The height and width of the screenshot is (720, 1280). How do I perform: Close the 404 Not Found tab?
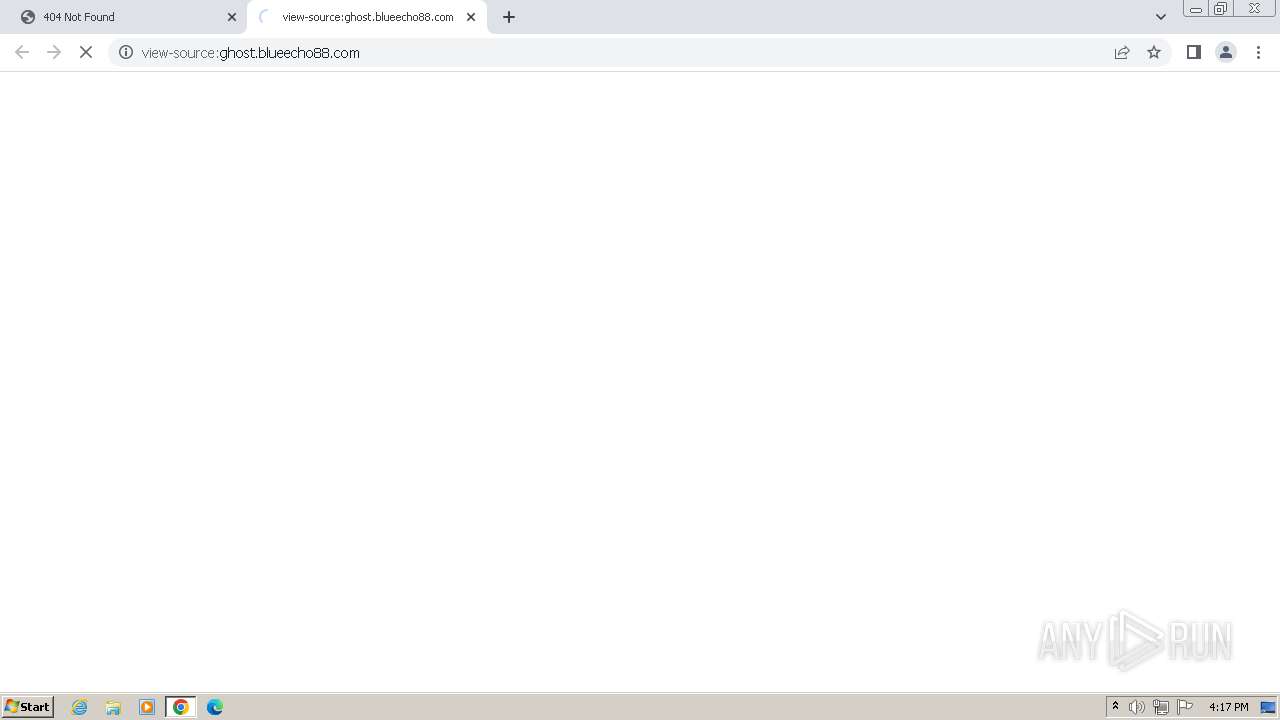tap(232, 17)
